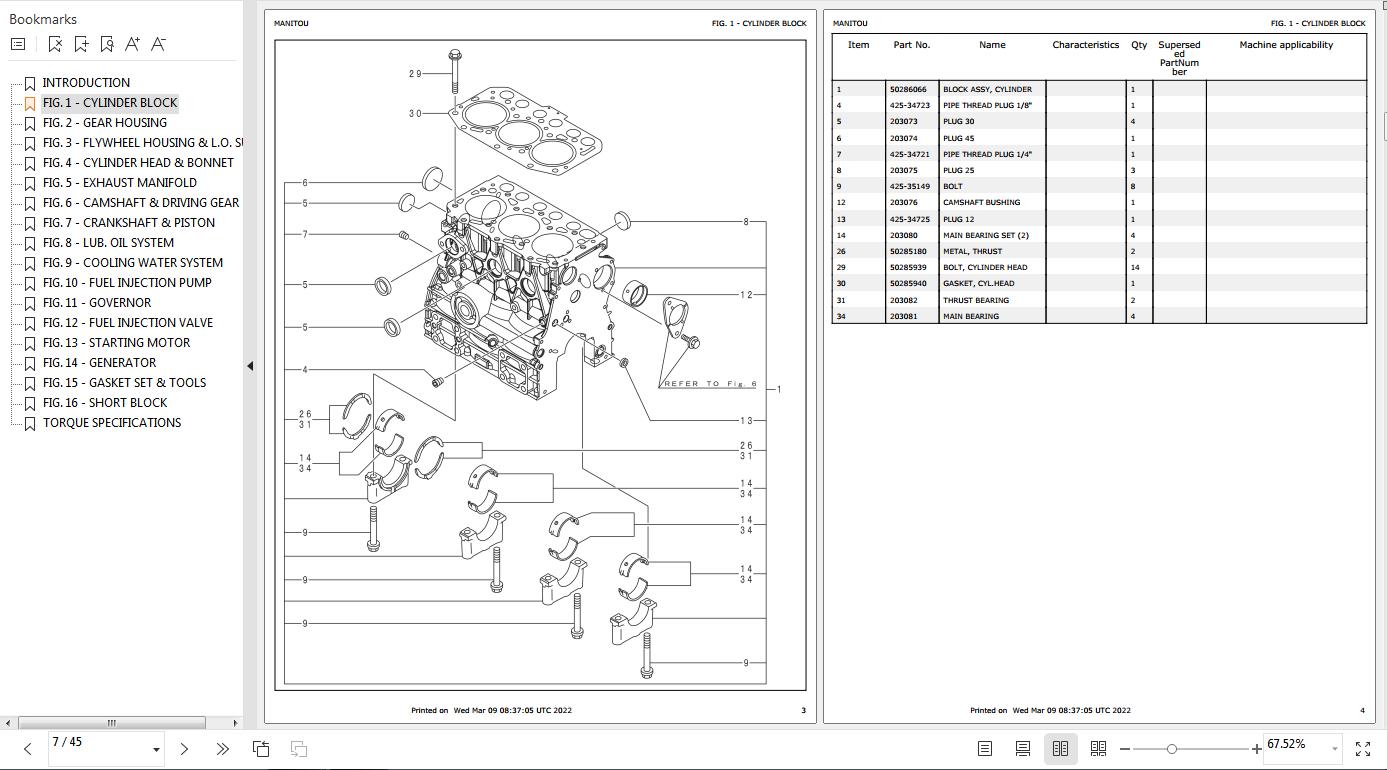The height and width of the screenshot is (770, 1387).
Task: Click the add bookmark icon
Action: click(x=81, y=44)
